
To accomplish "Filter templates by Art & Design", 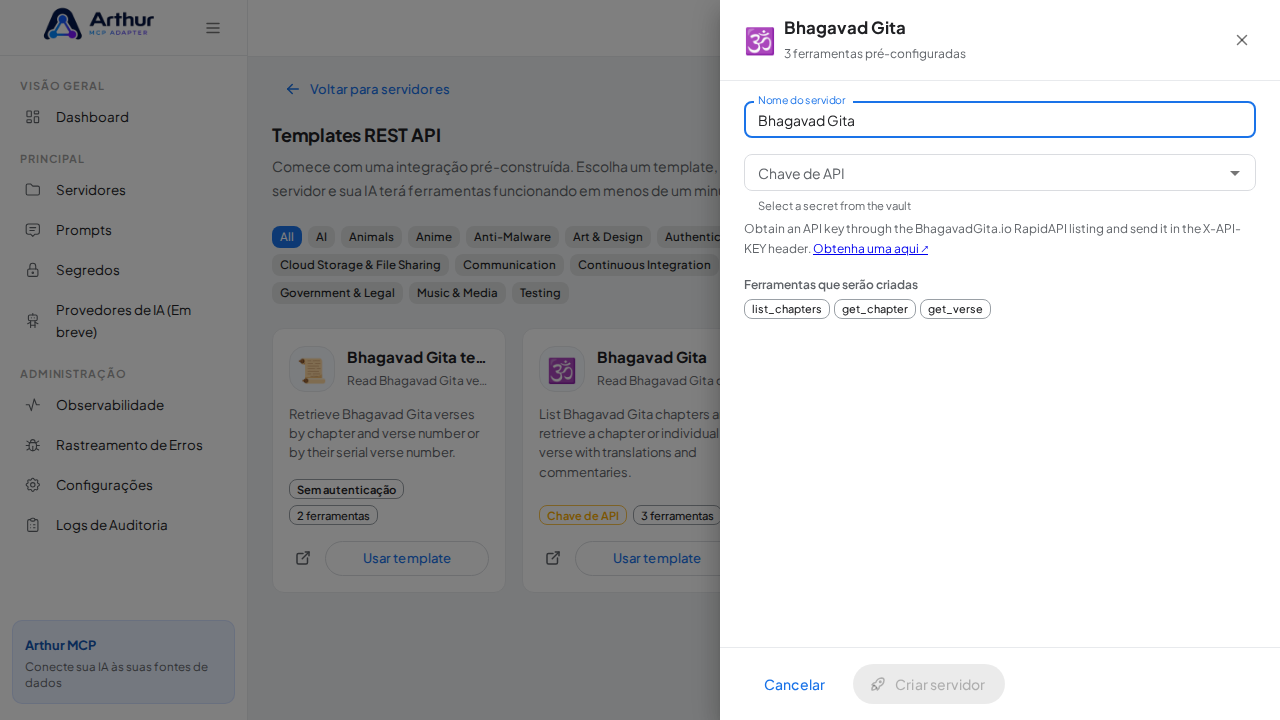I will tap(608, 237).
